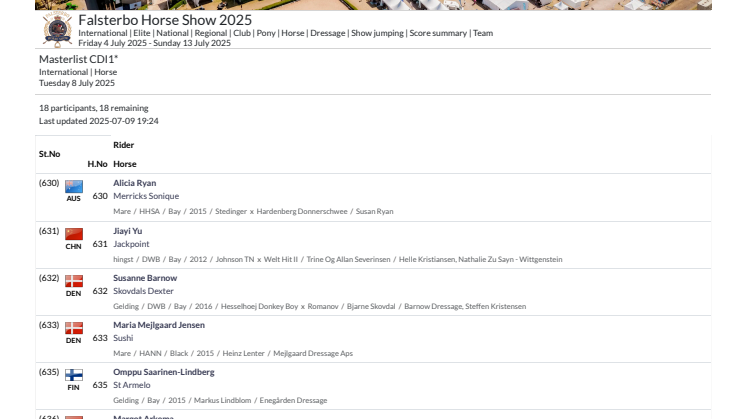Screen dimensions: 746x419
Task: Click the H.No column header
Action: [98, 164]
